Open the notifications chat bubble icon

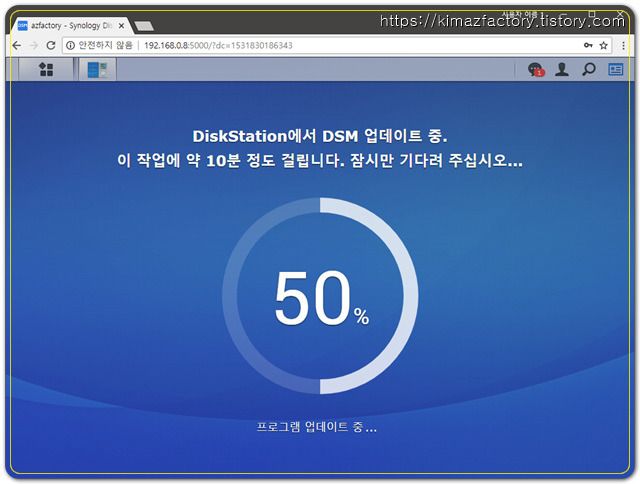coord(536,69)
